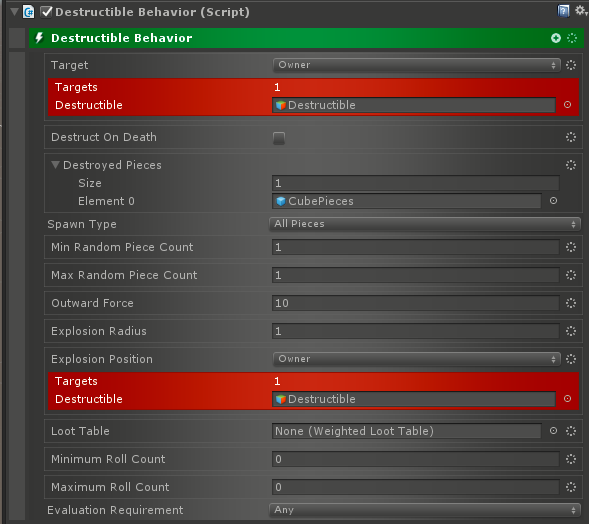Click the lightning bolt Destructible Behavior icon

click(39, 38)
